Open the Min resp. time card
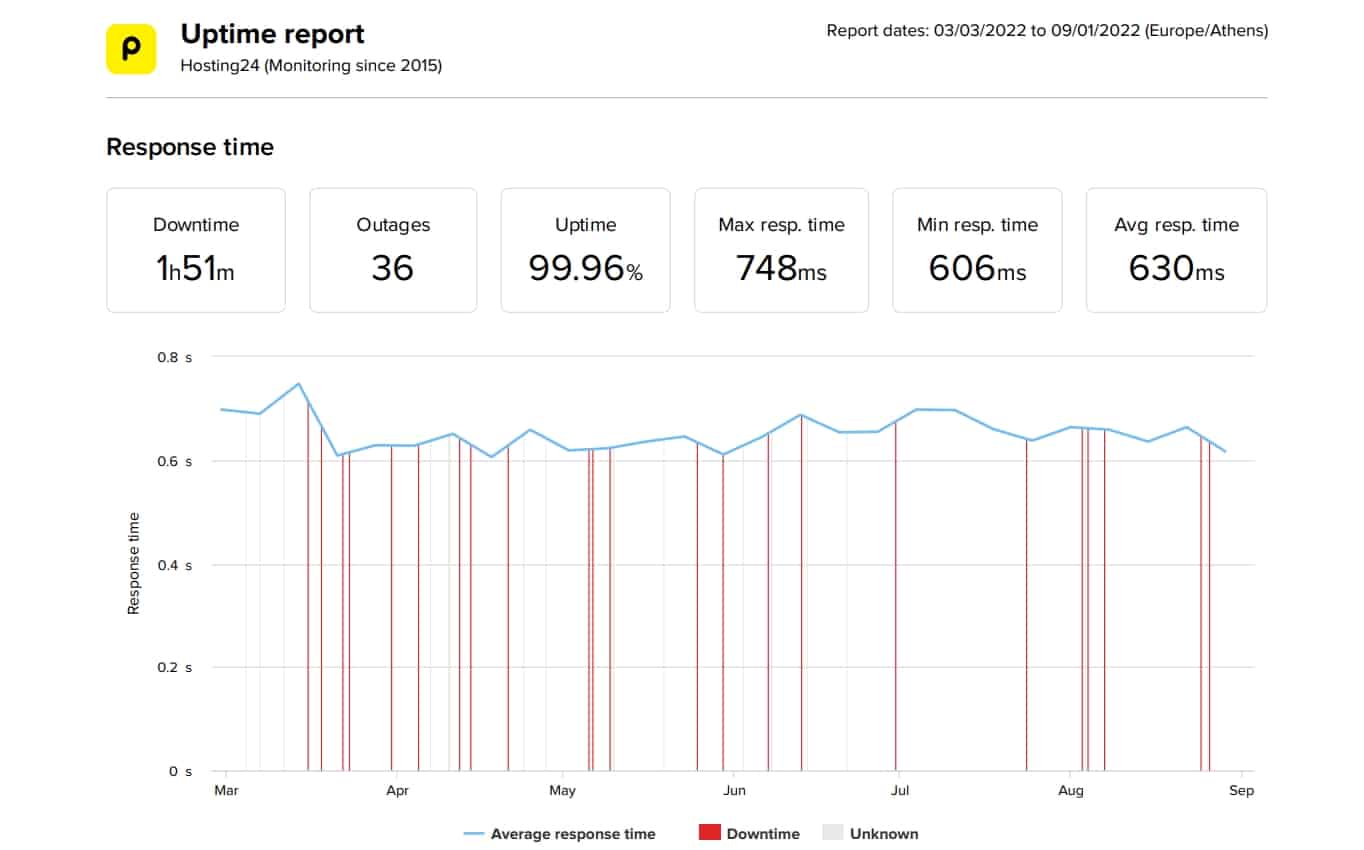 coord(977,250)
